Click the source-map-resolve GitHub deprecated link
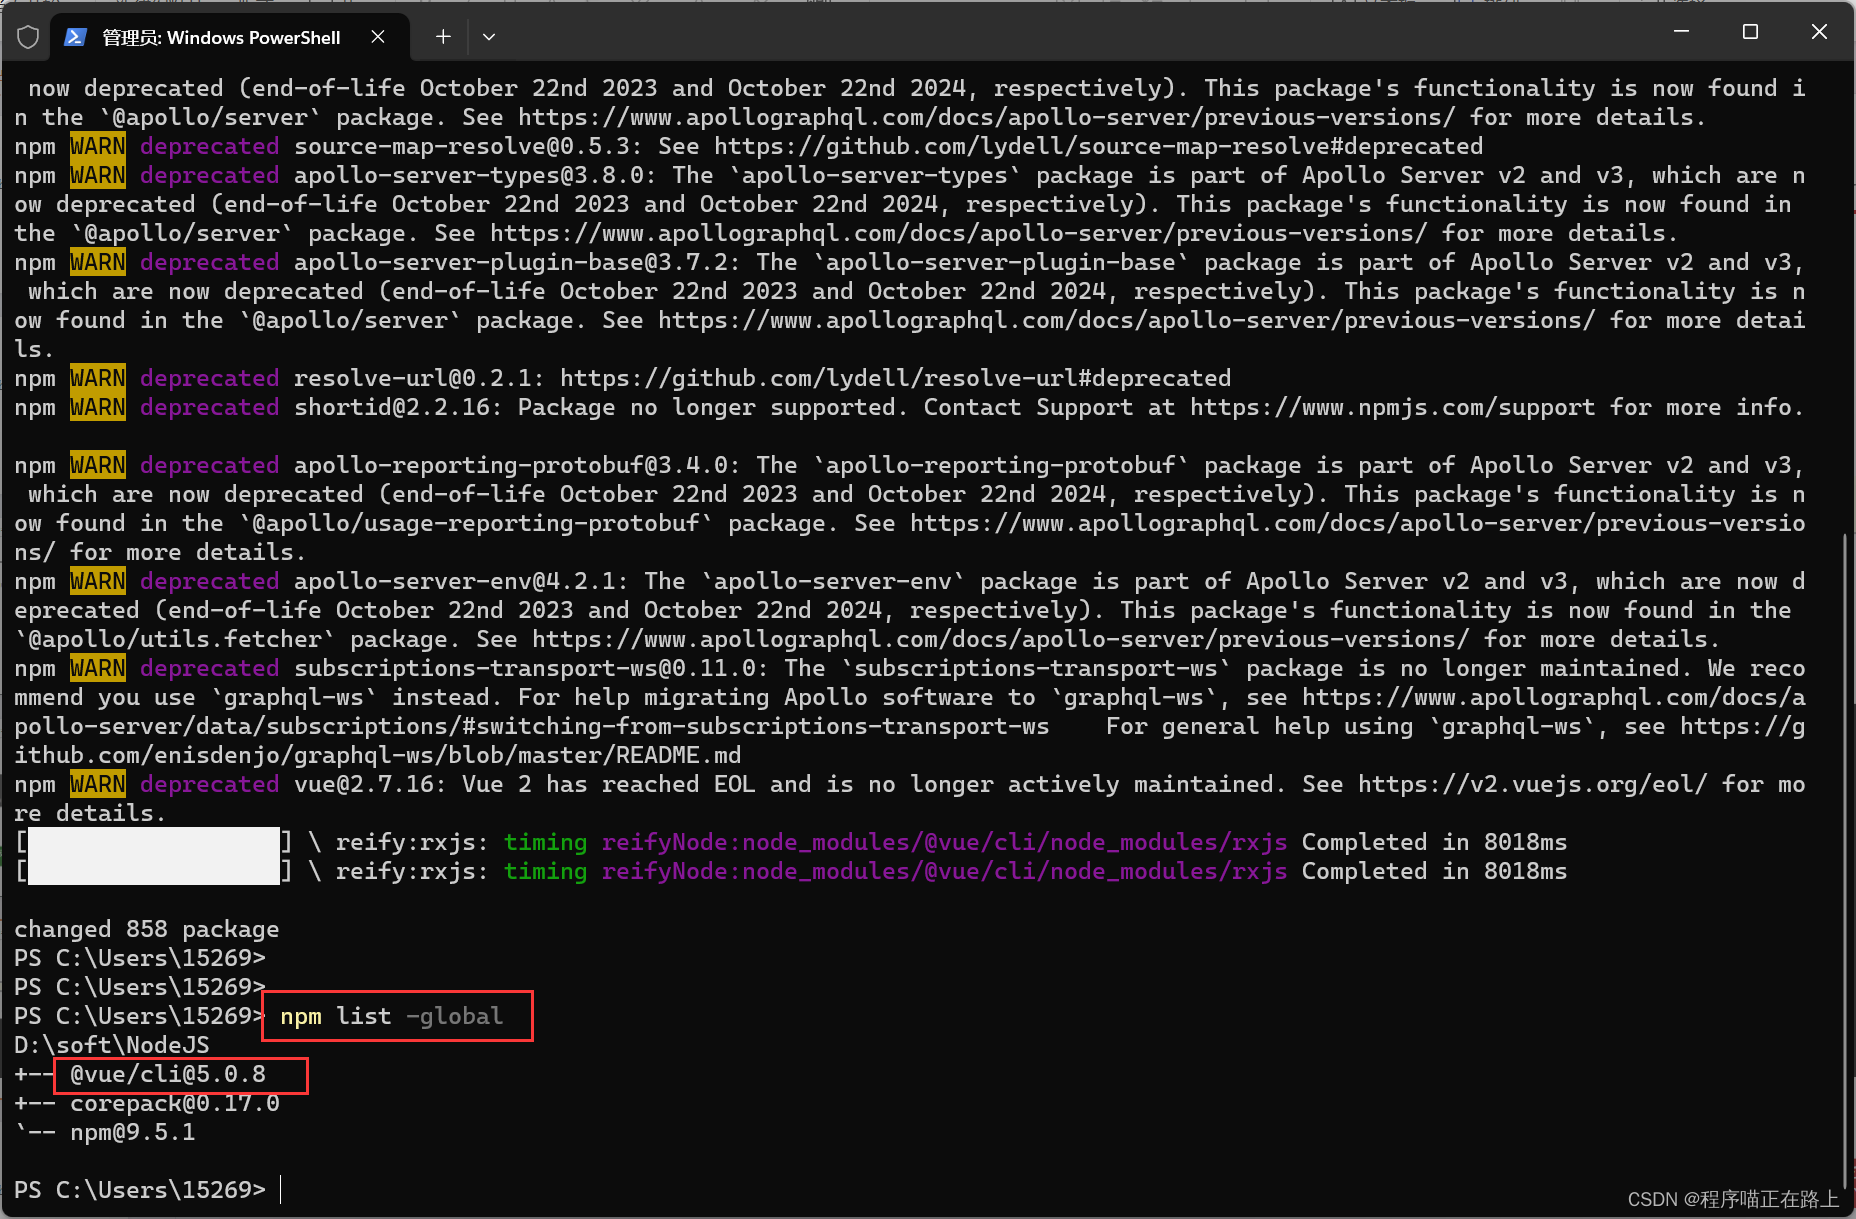This screenshot has width=1856, height=1219. (1098, 146)
